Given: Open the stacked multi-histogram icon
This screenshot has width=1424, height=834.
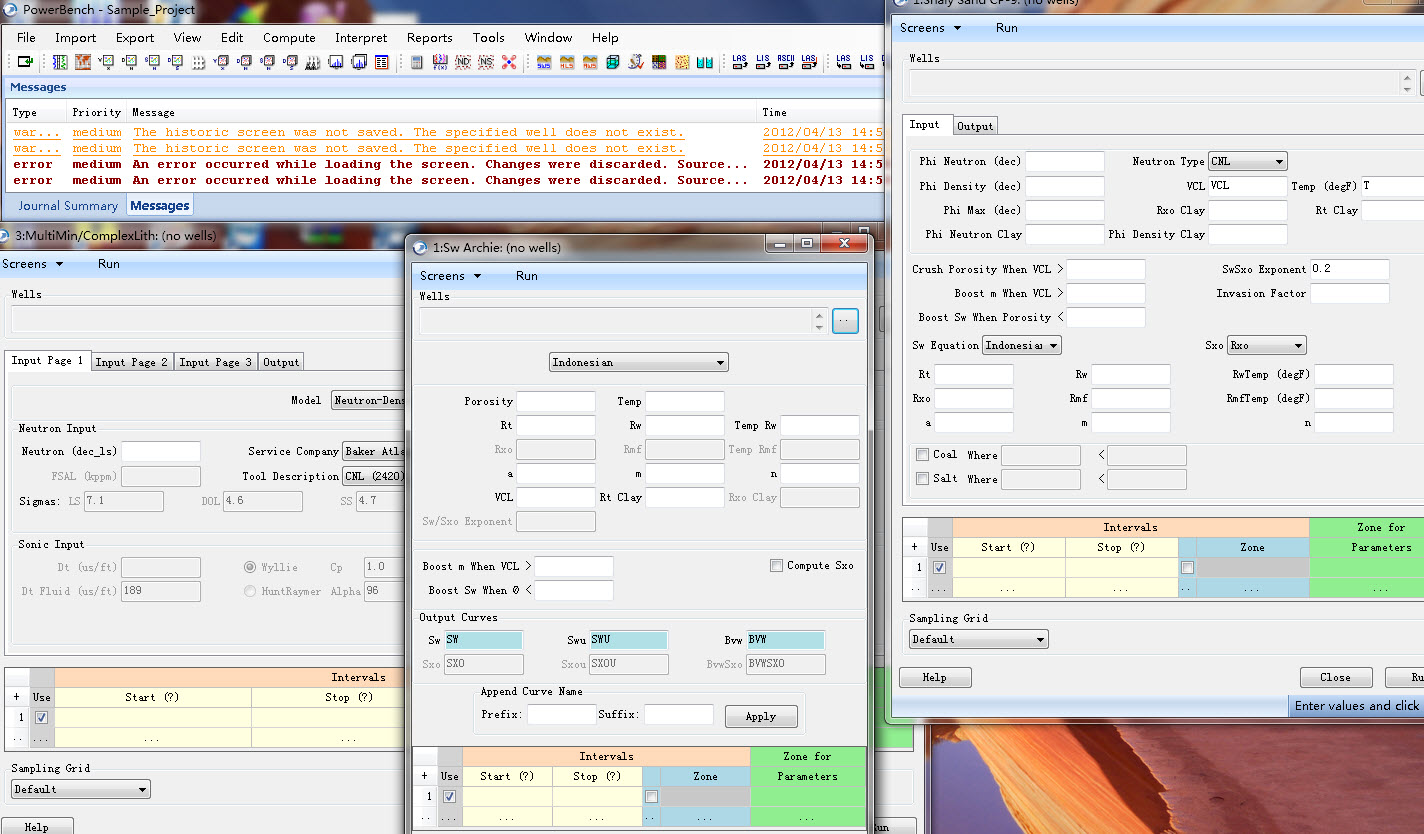Looking at the screenshot, I should [x=359, y=62].
